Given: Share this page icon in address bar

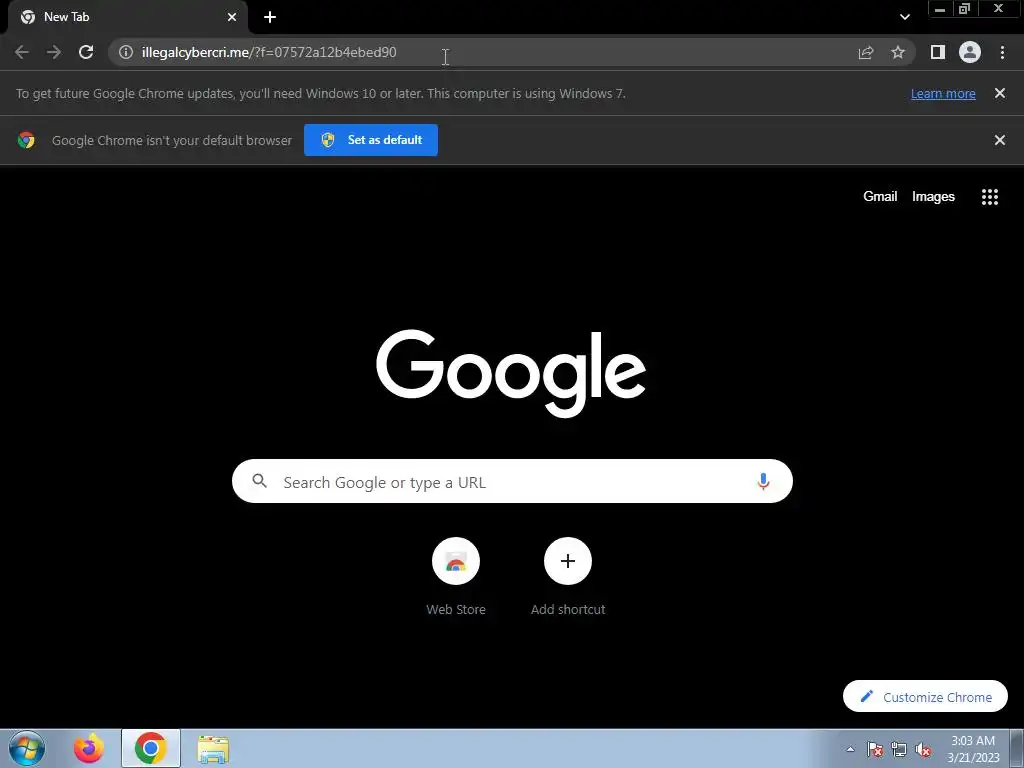Looking at the screenshot, I should (x=866, y=52).
